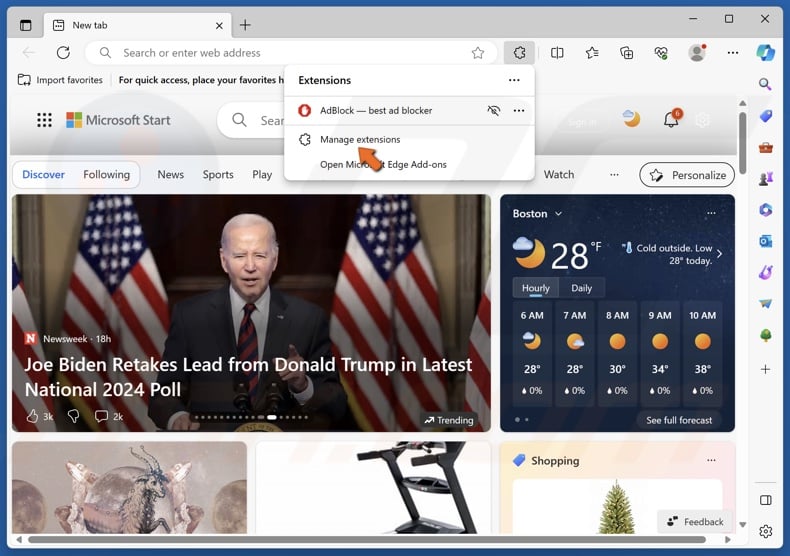The height and width of the screenshot is (556, 790).
Task: Open sidebar Tools briefcase icon
Action: click(x=766, y=148)
